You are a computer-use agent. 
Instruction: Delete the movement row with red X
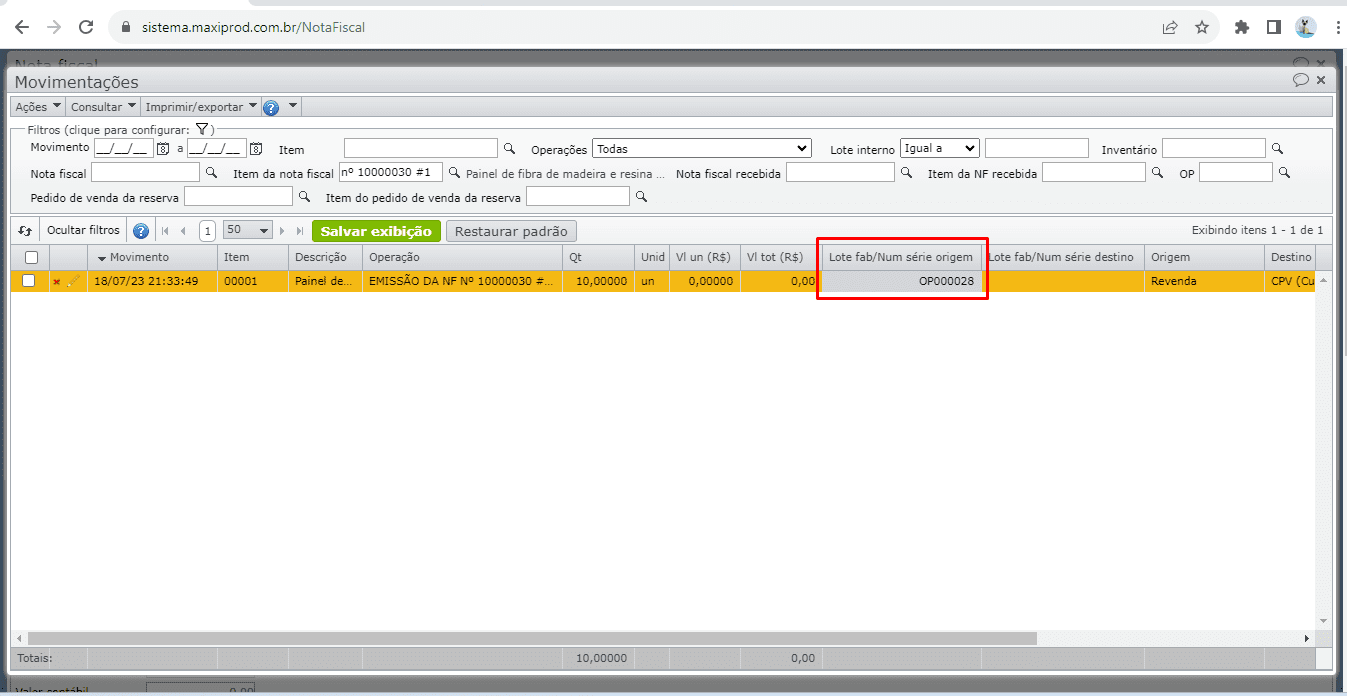click(x=56, y=282)
